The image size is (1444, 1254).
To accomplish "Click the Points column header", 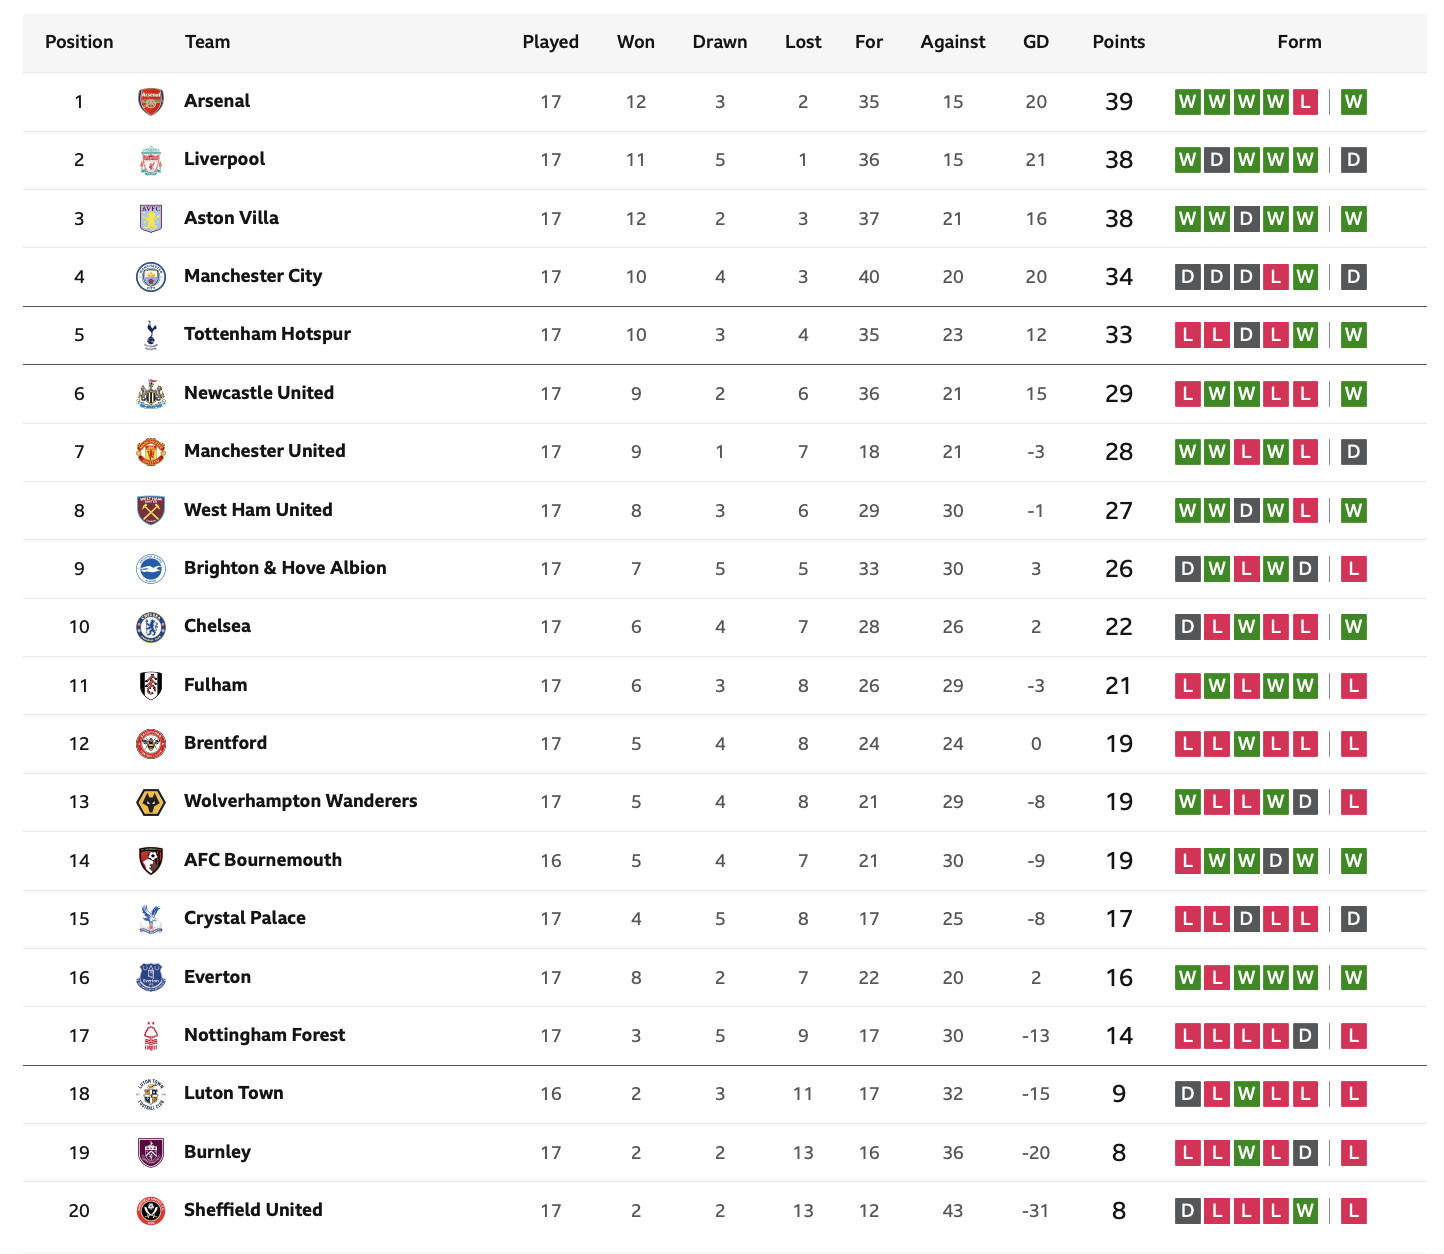I will (1118, 42).
